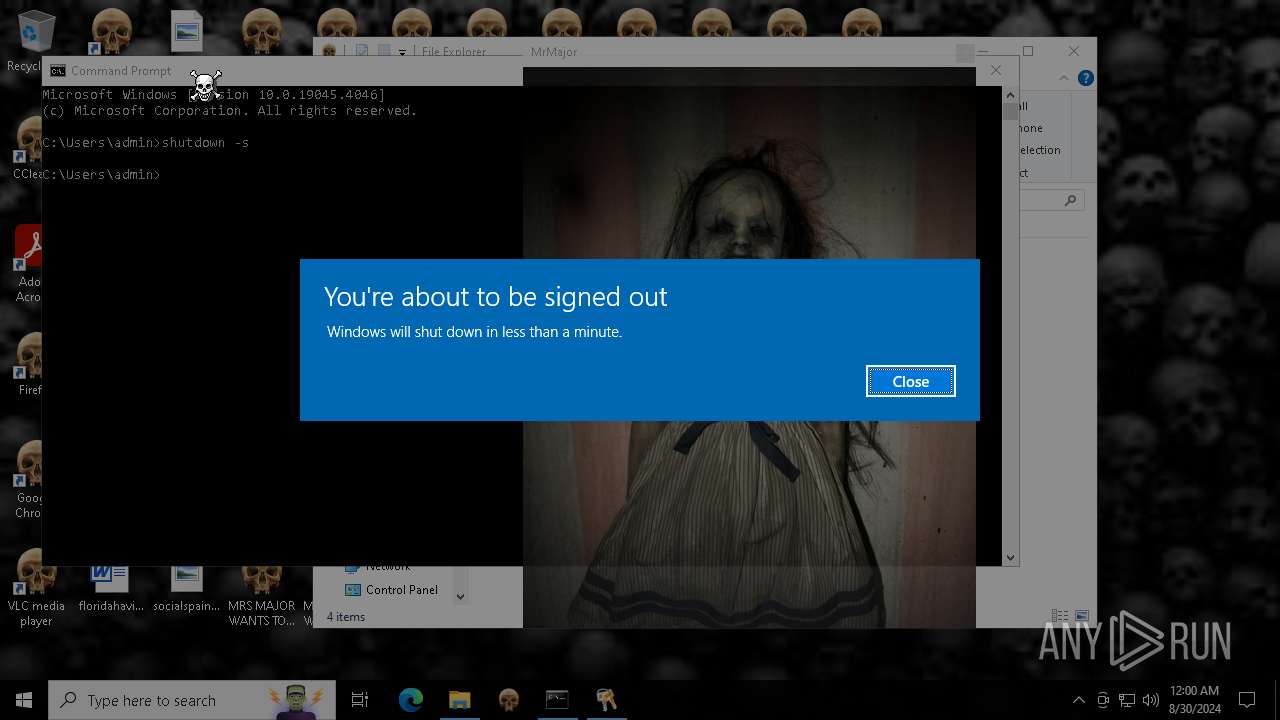Click the Command Prompt scrollbar up arrow
Image resolution: width=1280 pixels, height=720 pixels.
click(x=1010, y=94)
